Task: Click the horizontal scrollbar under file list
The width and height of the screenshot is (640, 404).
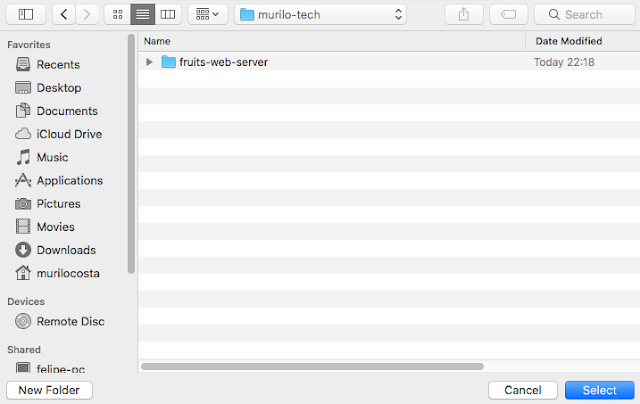Action: pos(312,366)
